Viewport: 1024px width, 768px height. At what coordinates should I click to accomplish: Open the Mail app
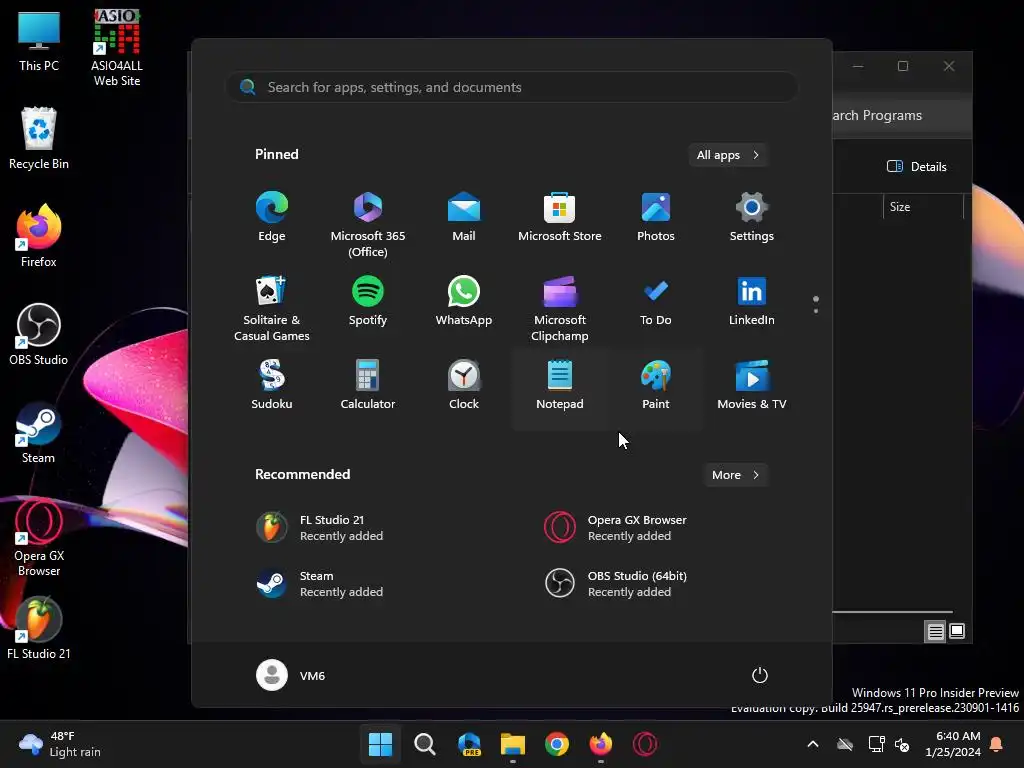[464, 217]
